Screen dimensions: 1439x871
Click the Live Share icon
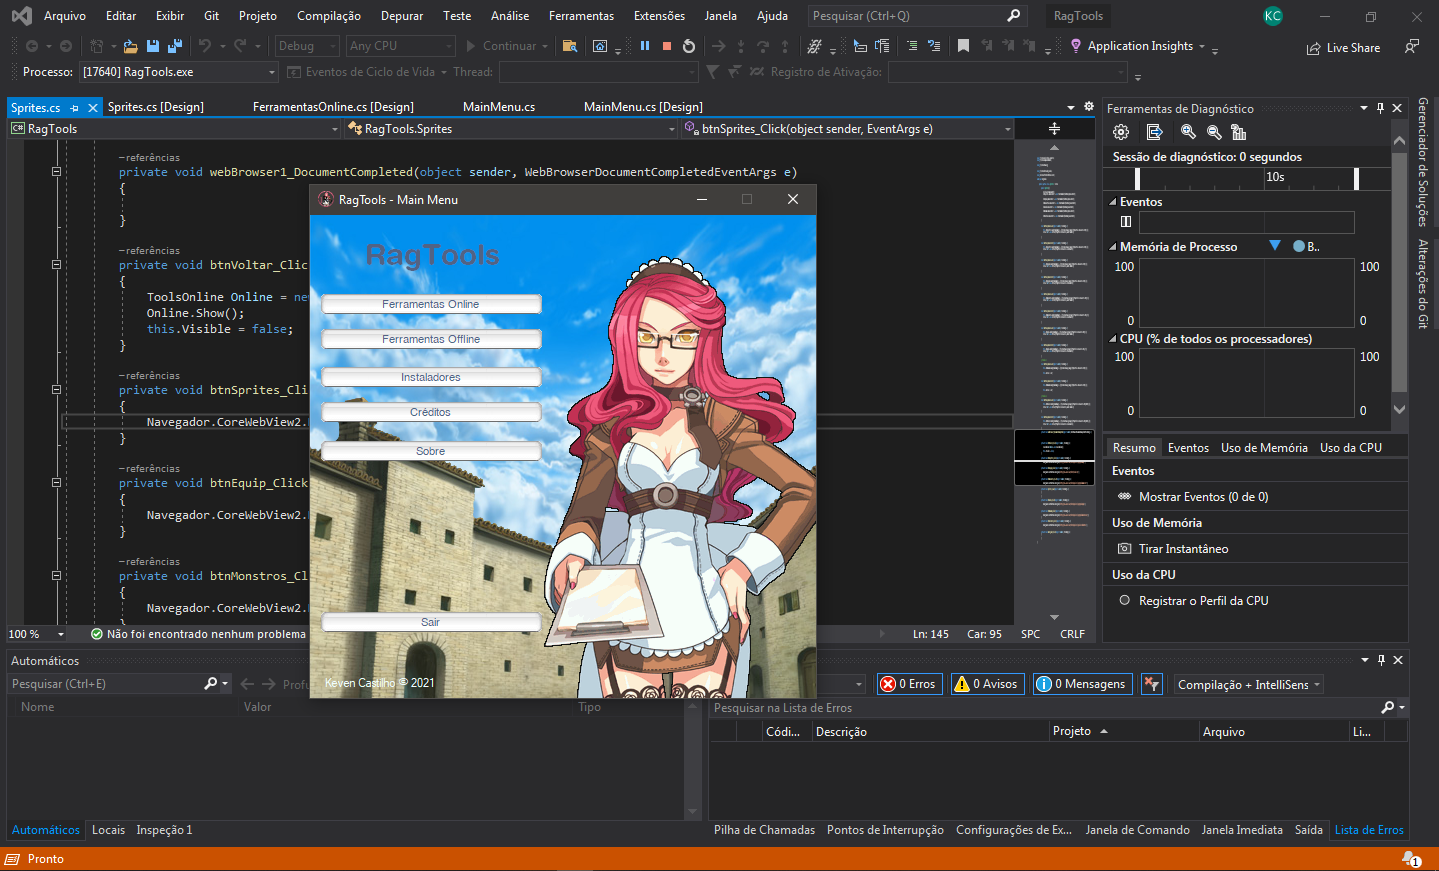click(1313, 48)
